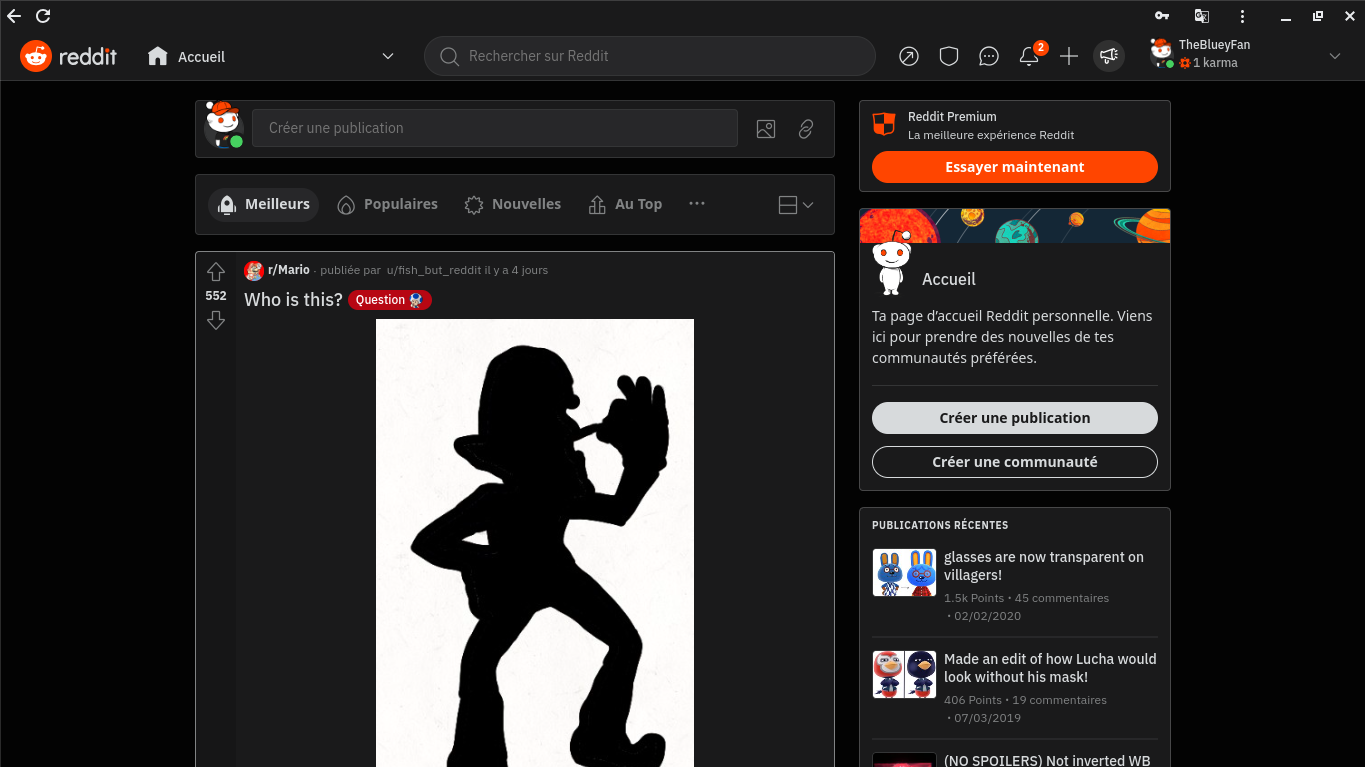Open the u/fish_but_reddit profile link
Viewport: 1365px width, 767px height.
click(434, 270)
